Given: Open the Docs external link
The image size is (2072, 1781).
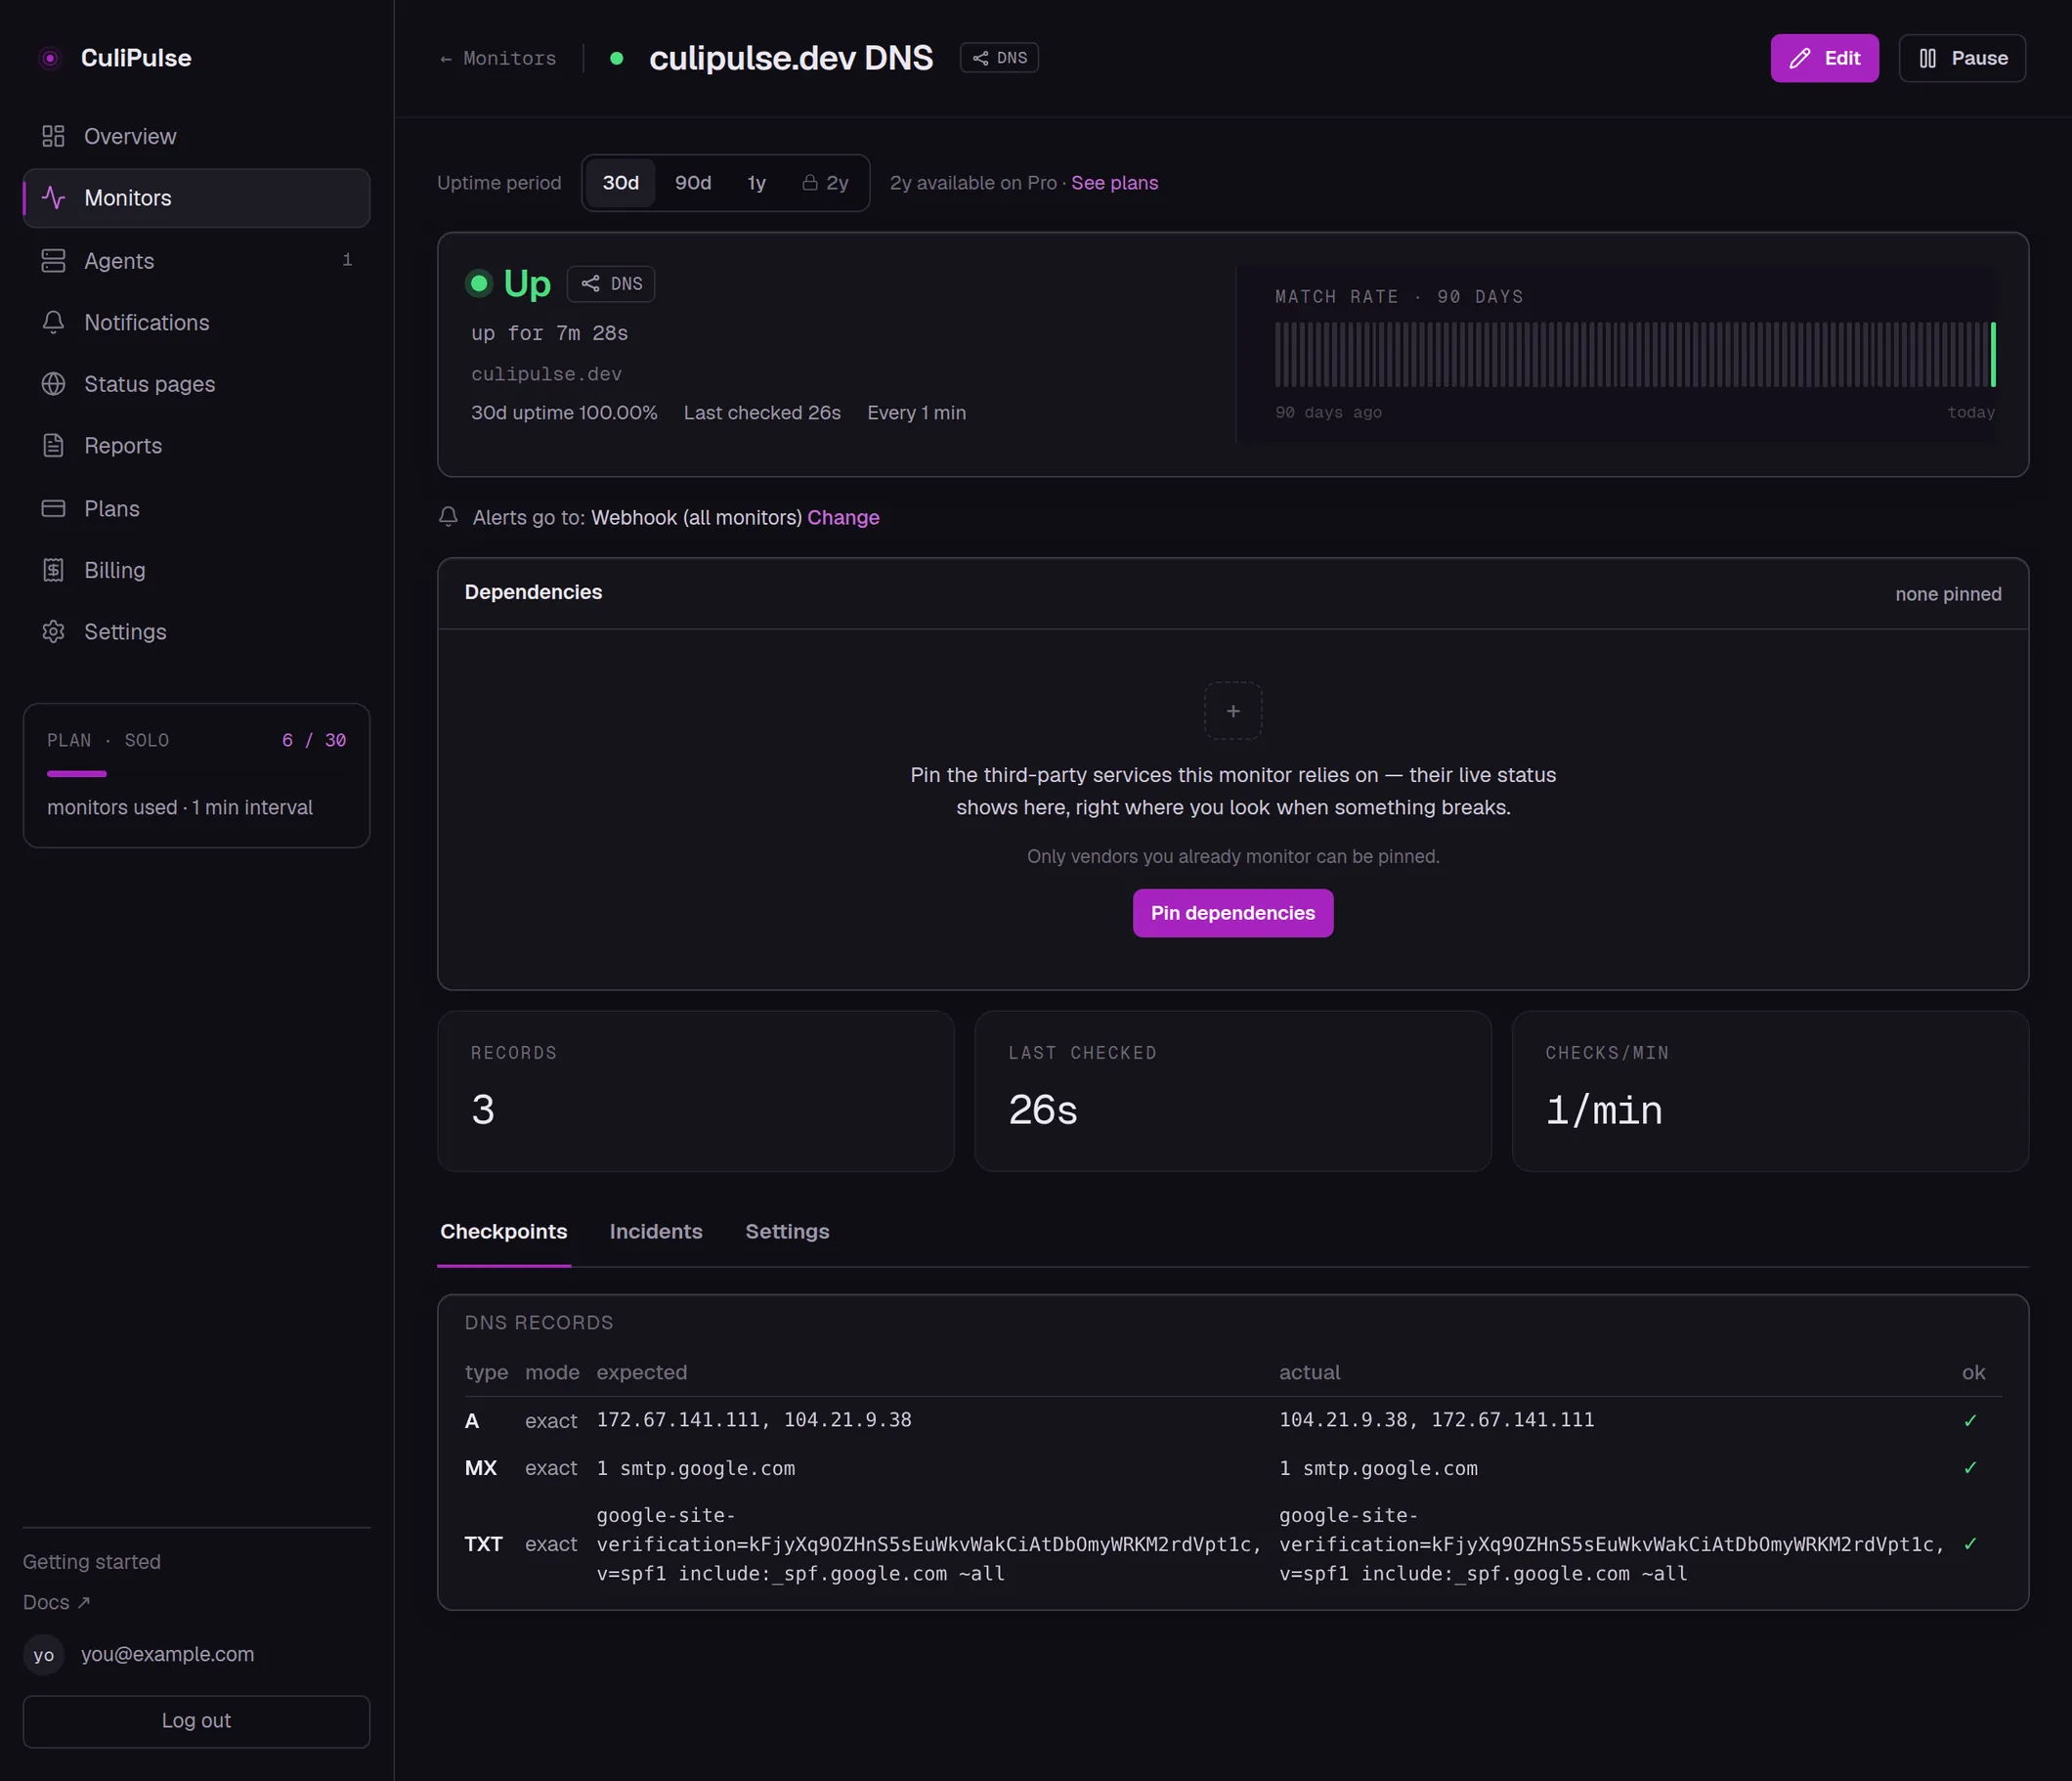Looking at the screenshot, I should click(57, 1602).
